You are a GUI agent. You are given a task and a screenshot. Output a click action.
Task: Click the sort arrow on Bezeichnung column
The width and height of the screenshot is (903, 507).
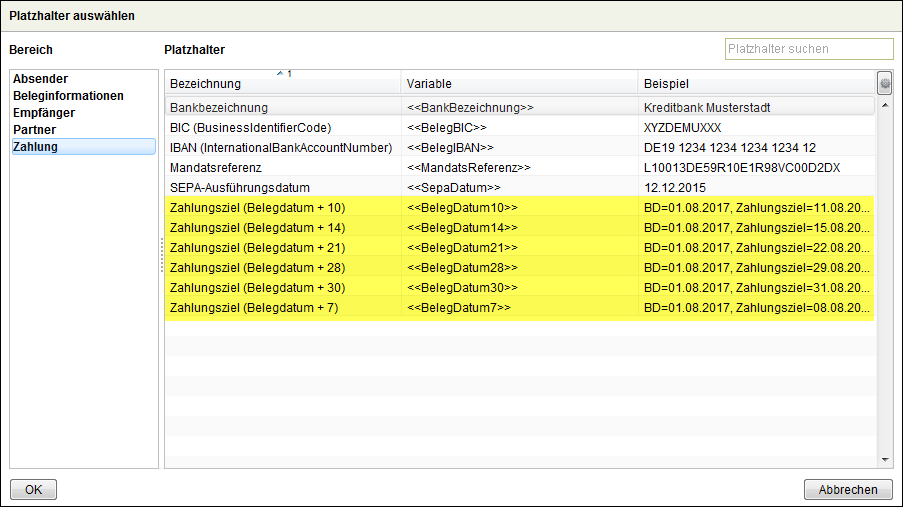point(281,74)
